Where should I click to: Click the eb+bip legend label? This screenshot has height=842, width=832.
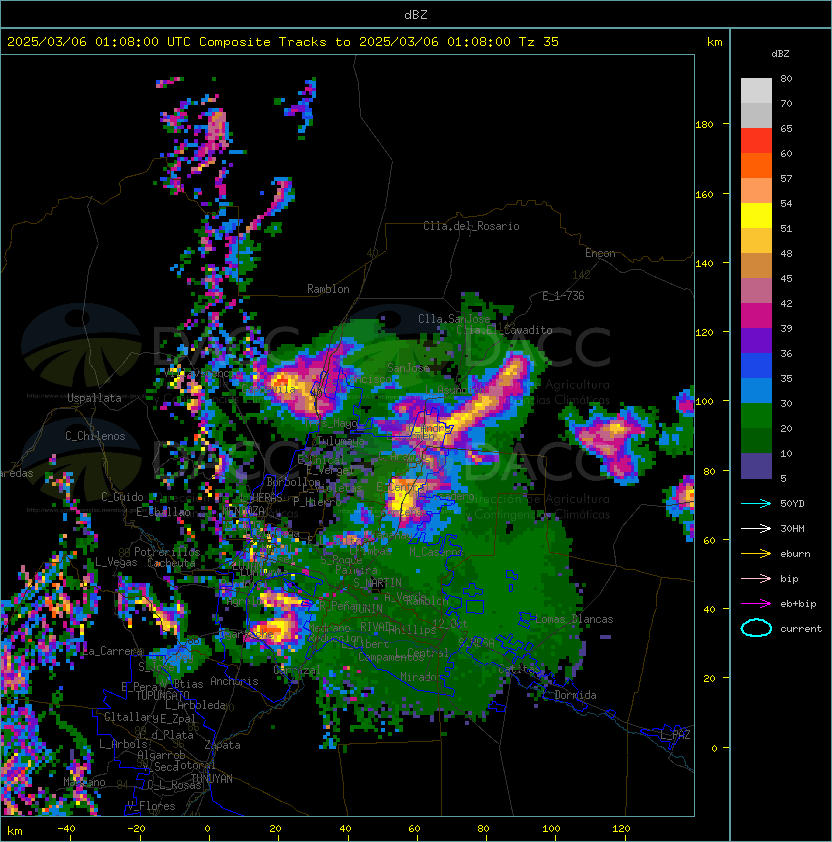pos(798,604)
